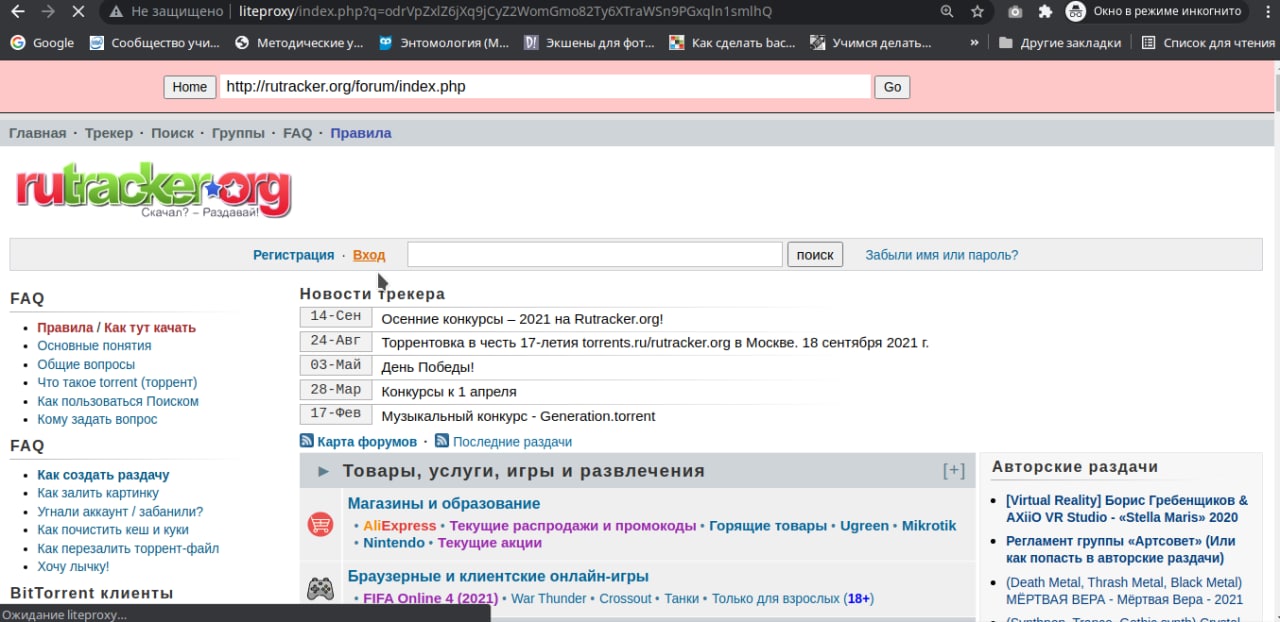Click the browser address bar URL
Image resolution: width=1280 pixels, height=622 pixels.
[506, 12]
